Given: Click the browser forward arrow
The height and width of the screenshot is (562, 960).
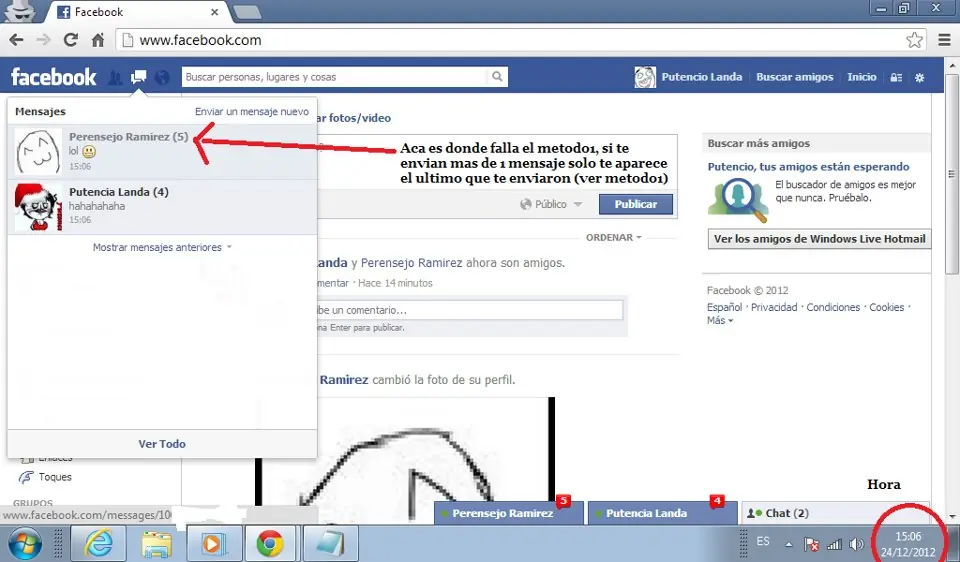Looking at the screenshot, I should (43, 40).
